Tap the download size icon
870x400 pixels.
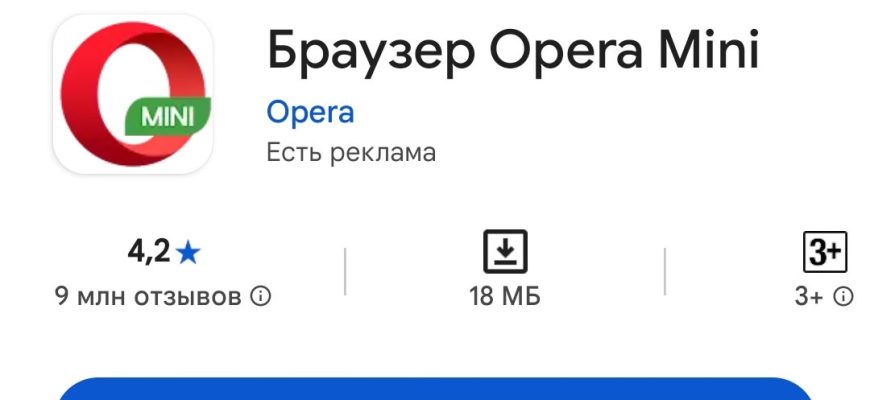[x=505, y=251]
